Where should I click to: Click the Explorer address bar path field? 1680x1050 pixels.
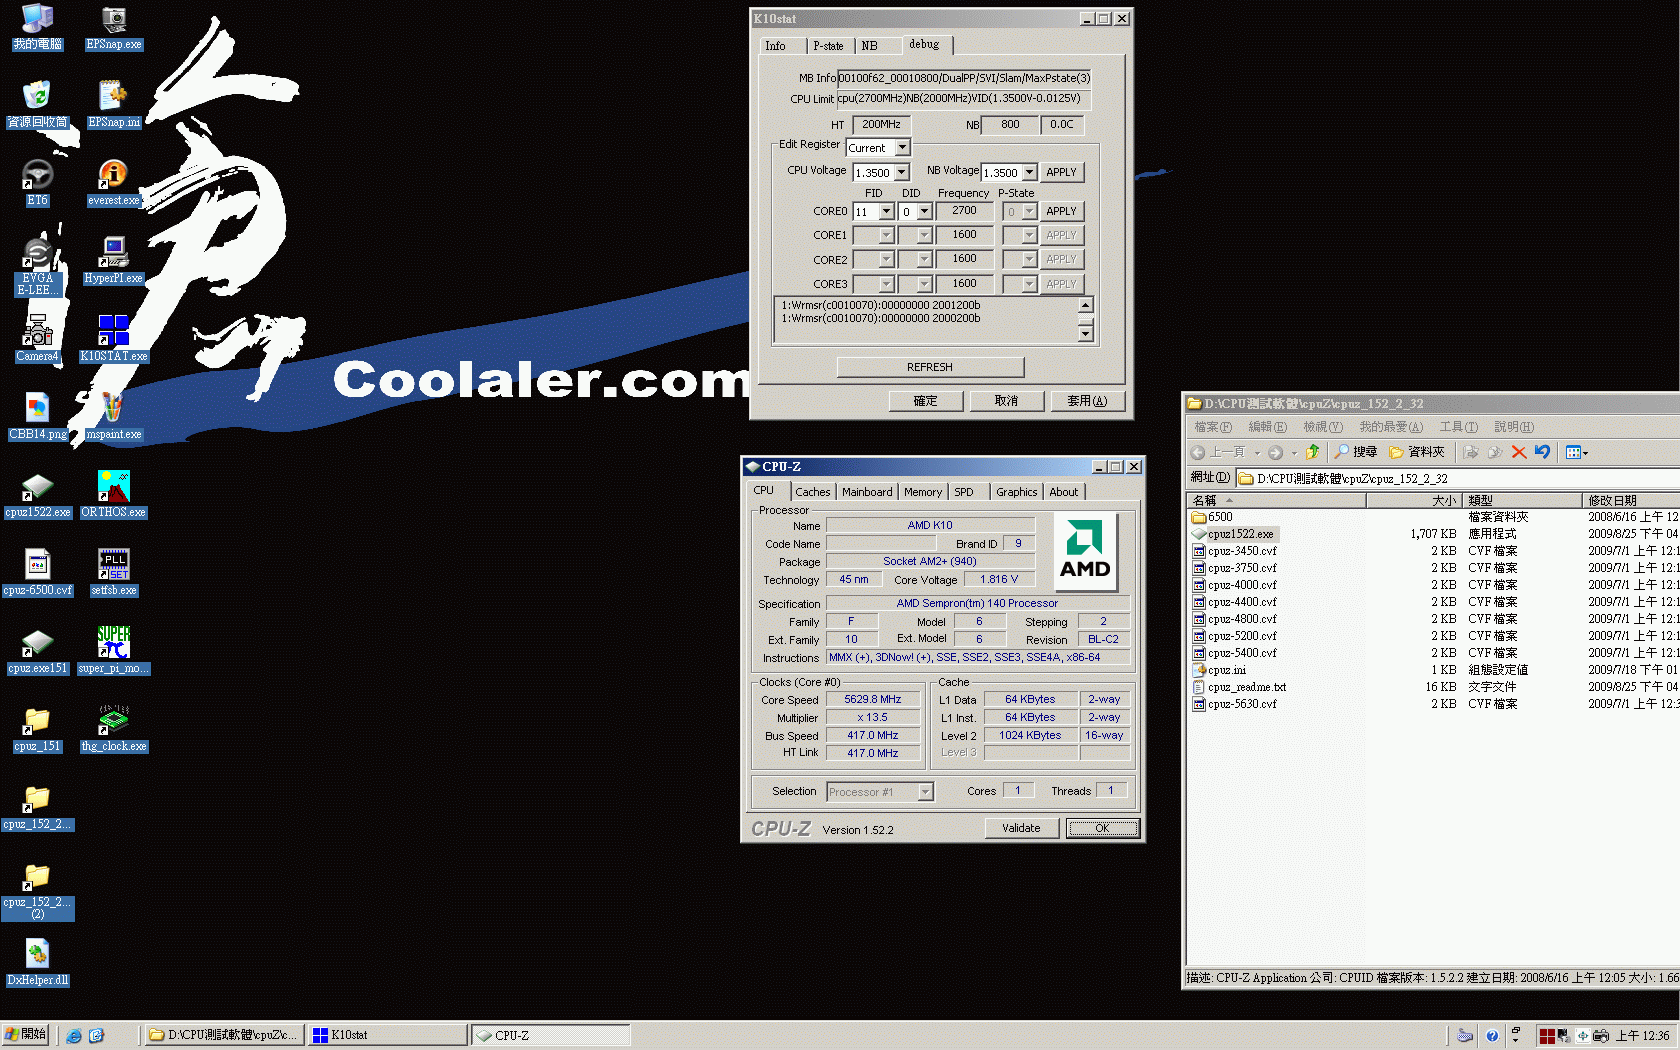(x=1458, y=479)
